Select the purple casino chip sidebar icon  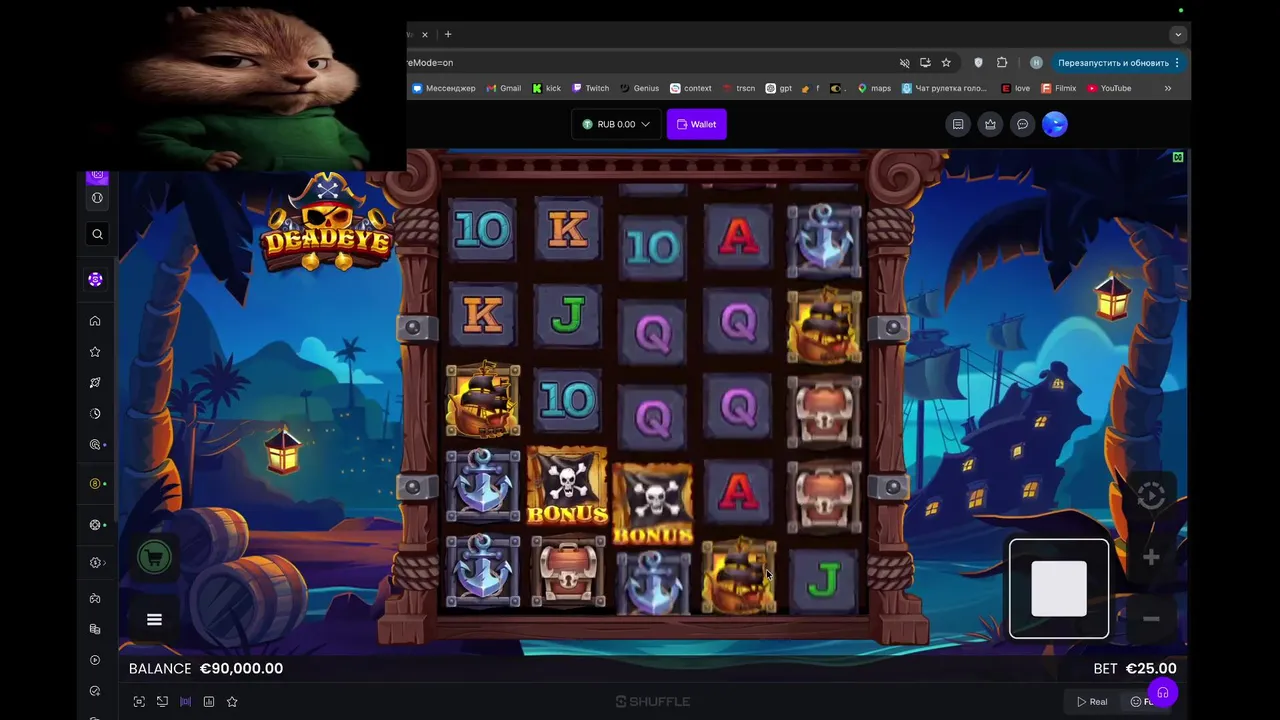(95, 280)
